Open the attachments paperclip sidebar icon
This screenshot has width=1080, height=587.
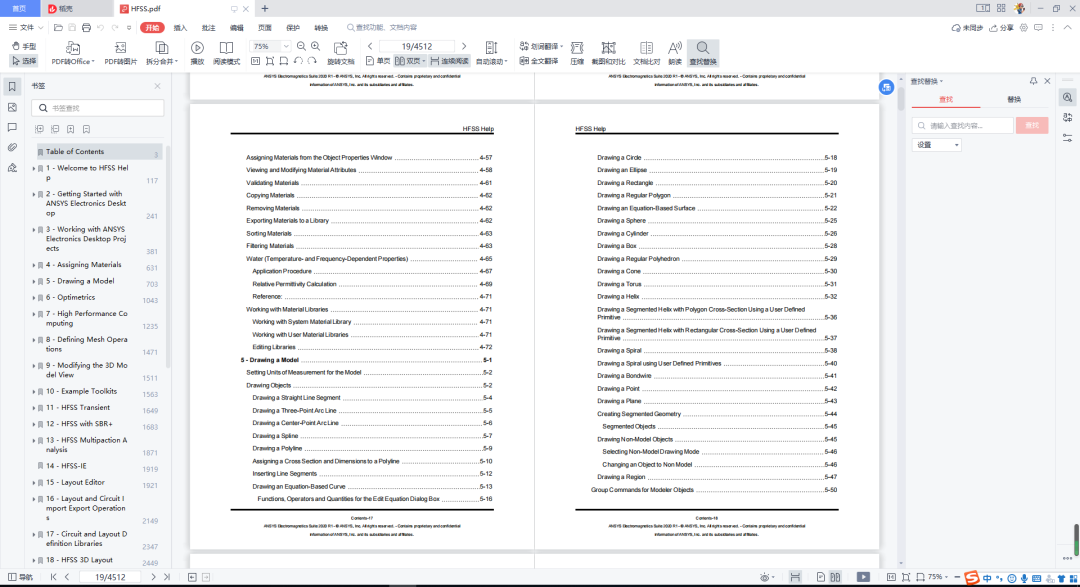click(x=12, y=147)
